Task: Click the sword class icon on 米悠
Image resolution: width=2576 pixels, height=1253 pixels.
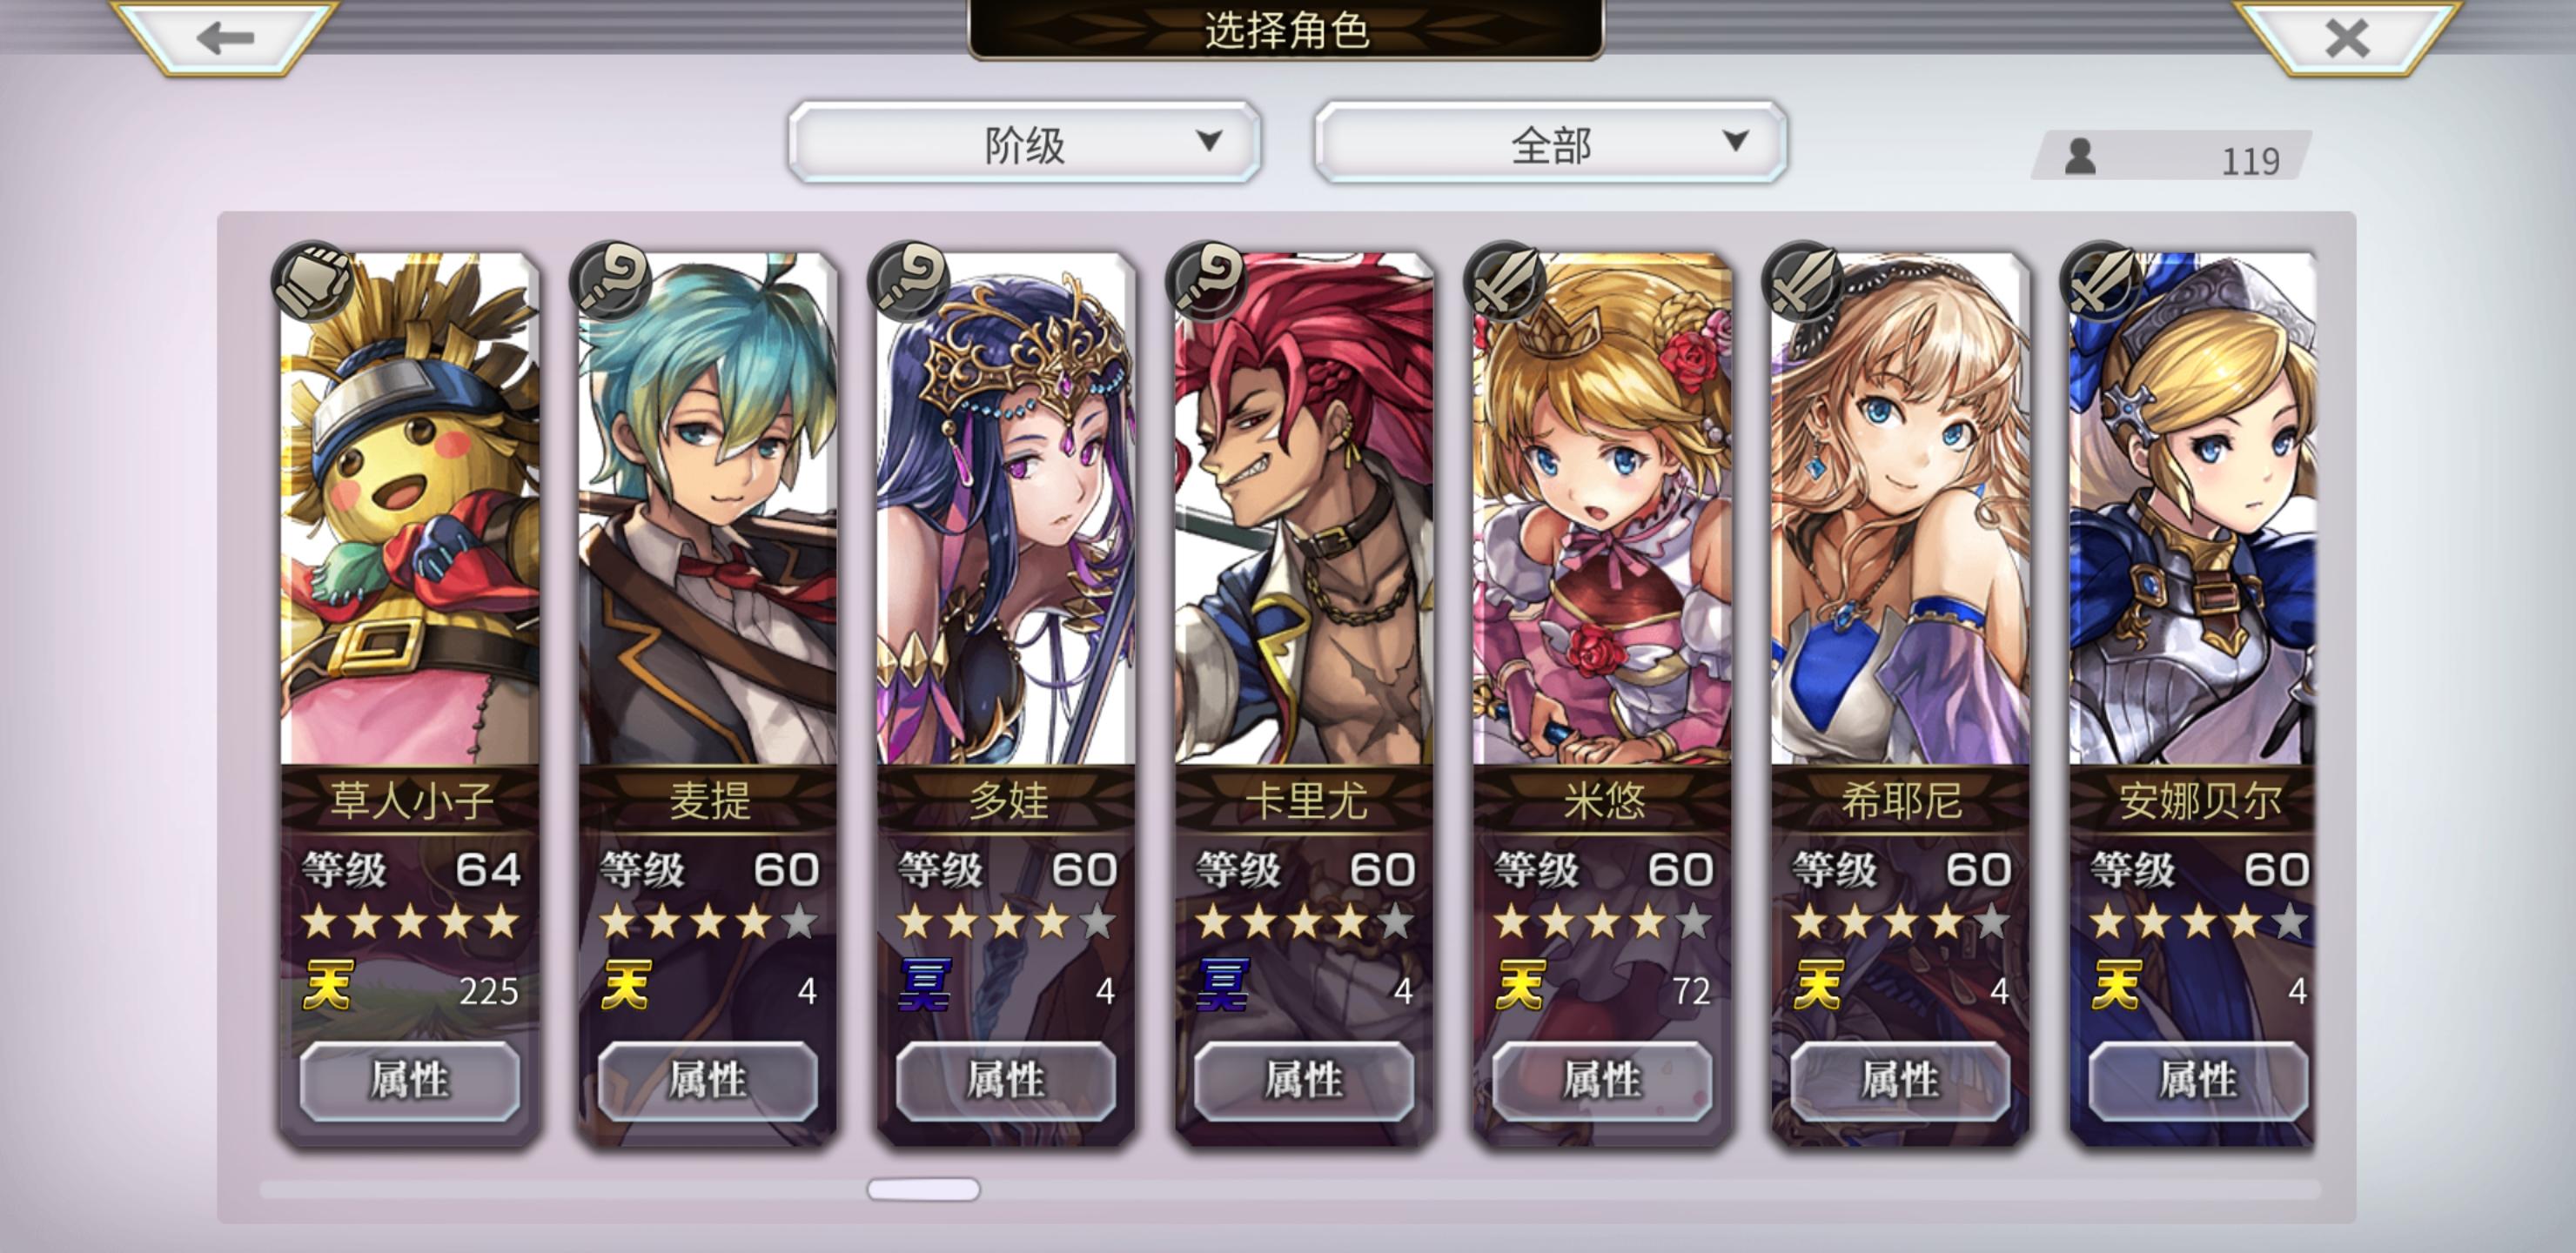Action: coord(1504,281)
